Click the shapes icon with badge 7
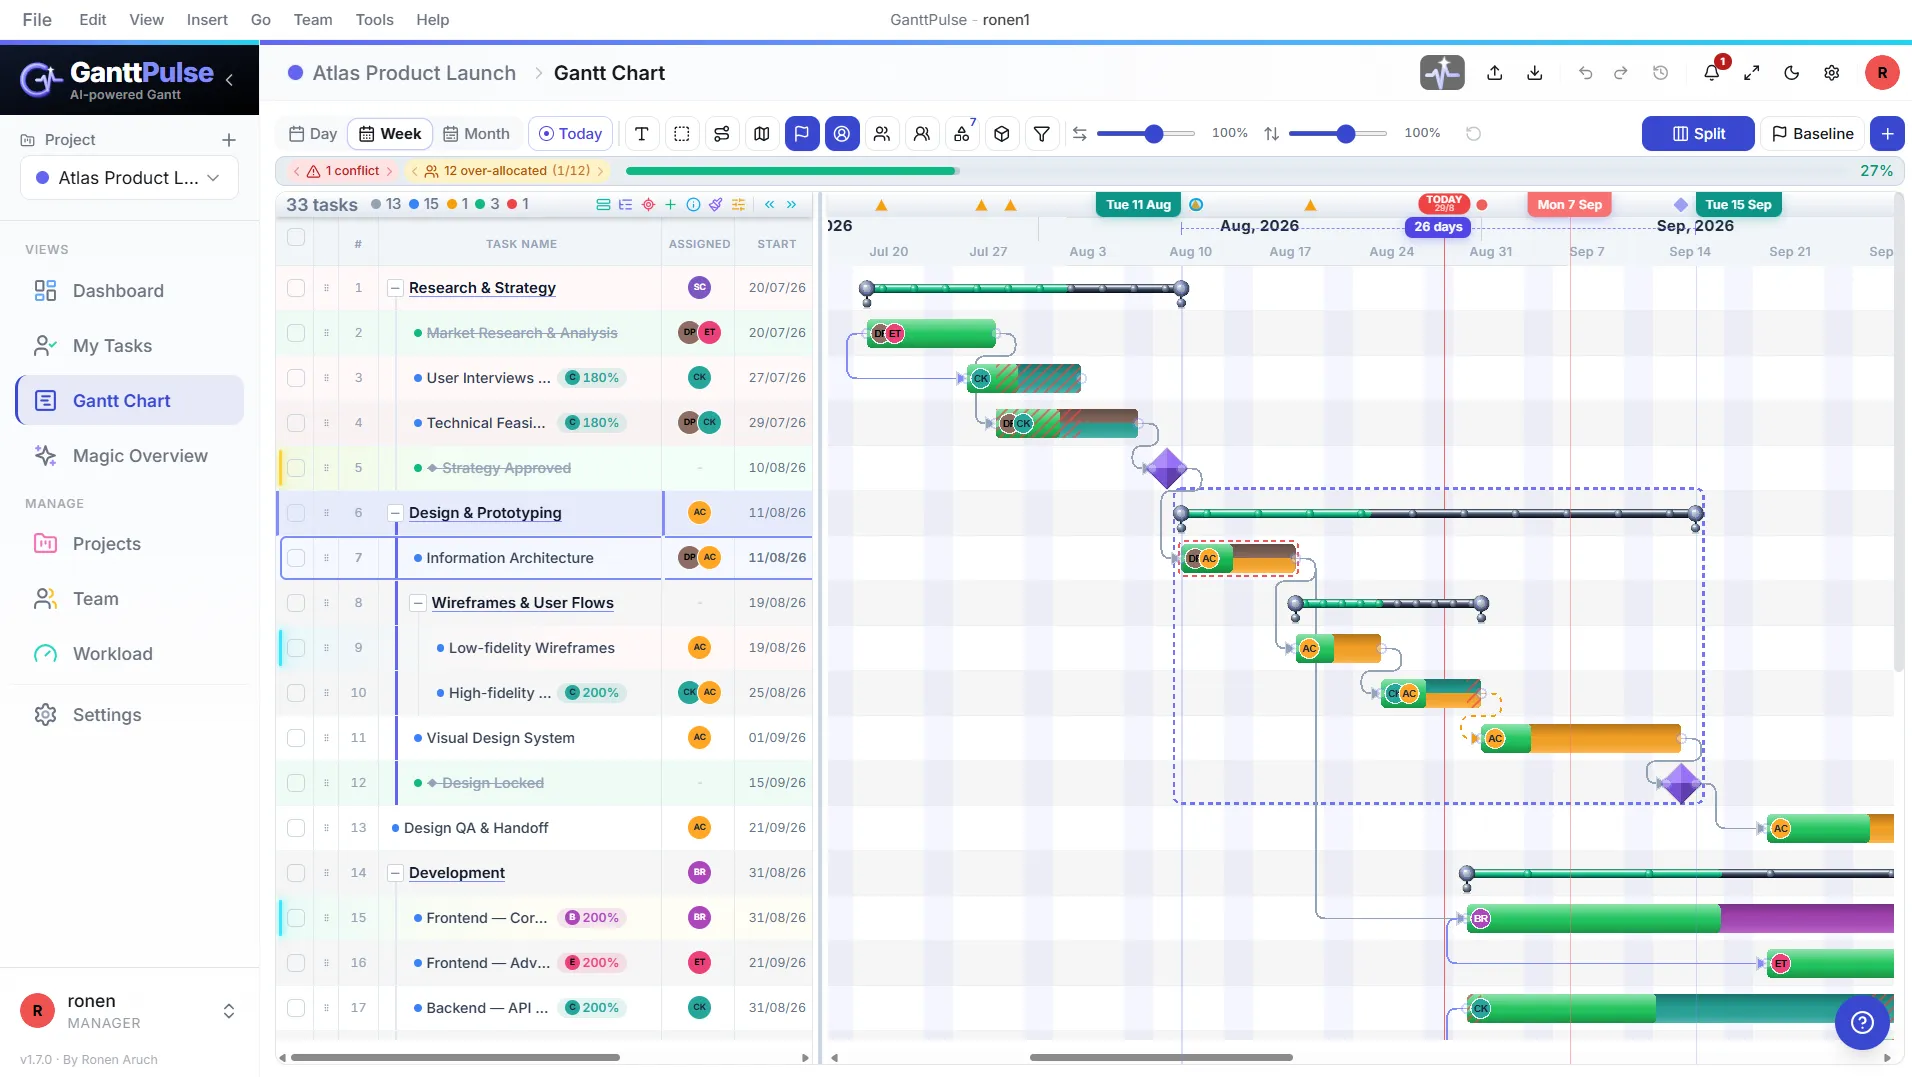Image resolution: width=1912 pixels, height=1077 pixels. click(x=962, y=134)
